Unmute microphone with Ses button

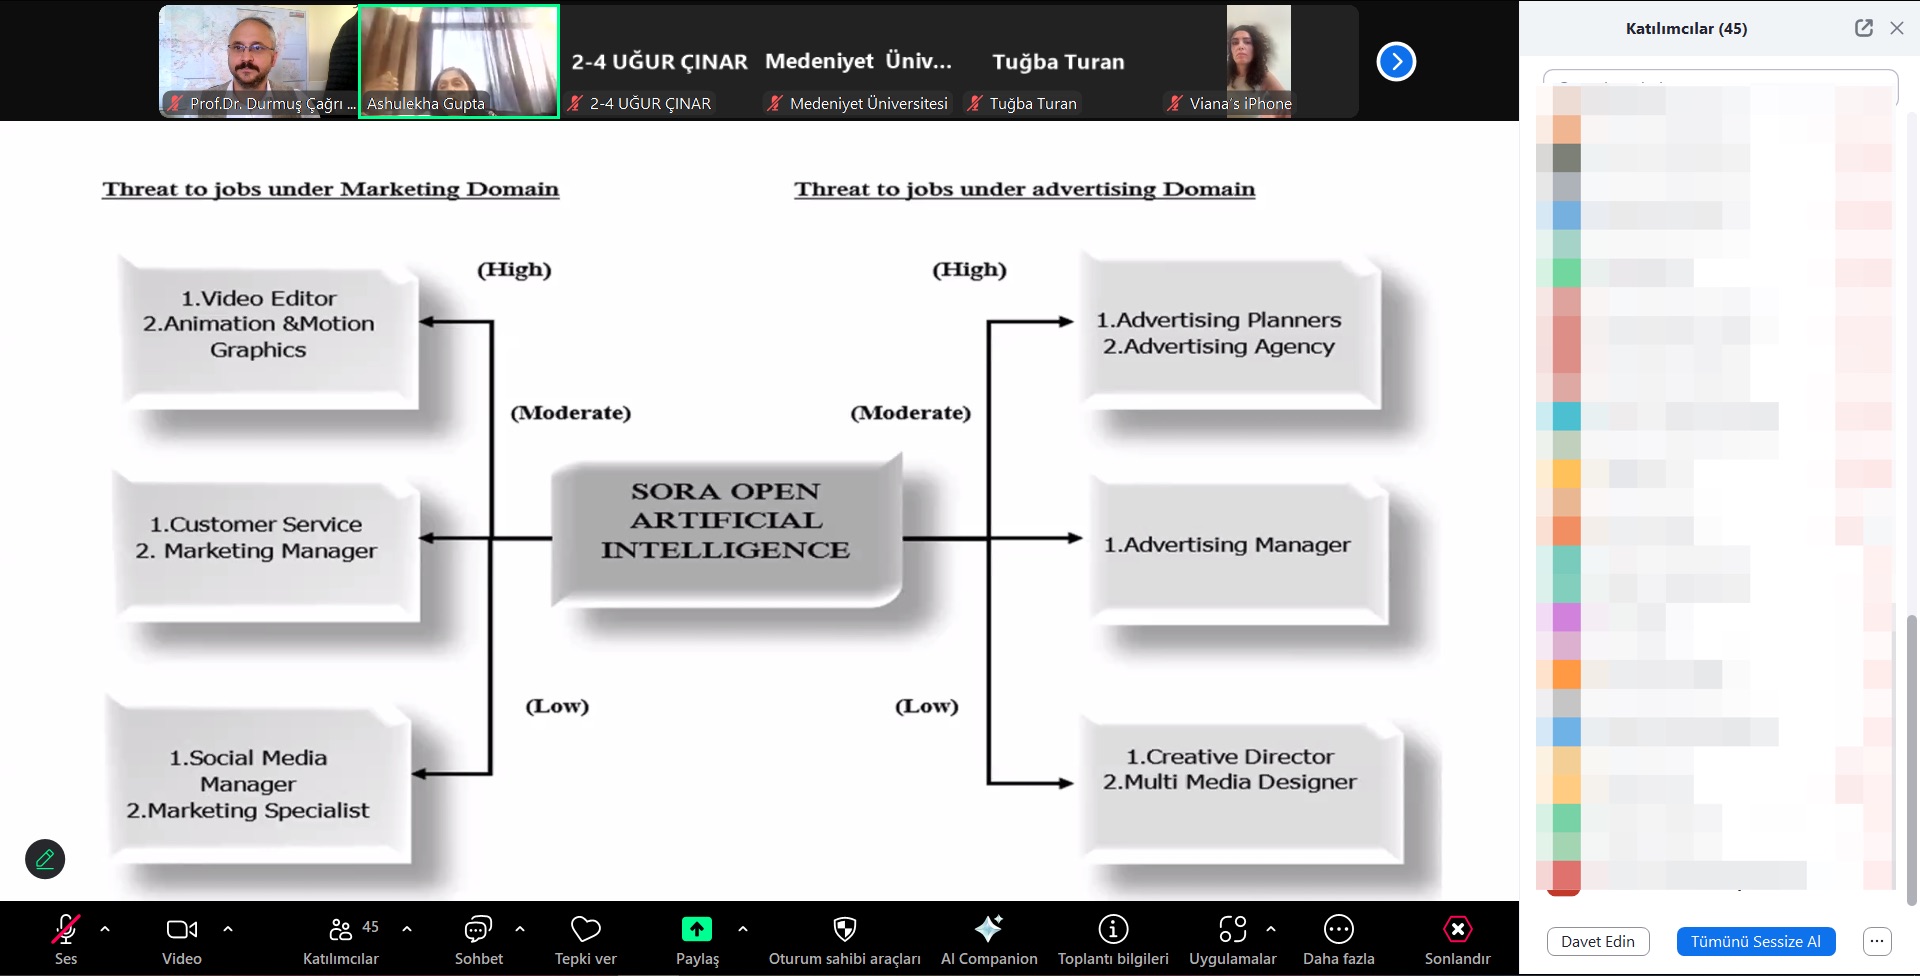(66, 940)
